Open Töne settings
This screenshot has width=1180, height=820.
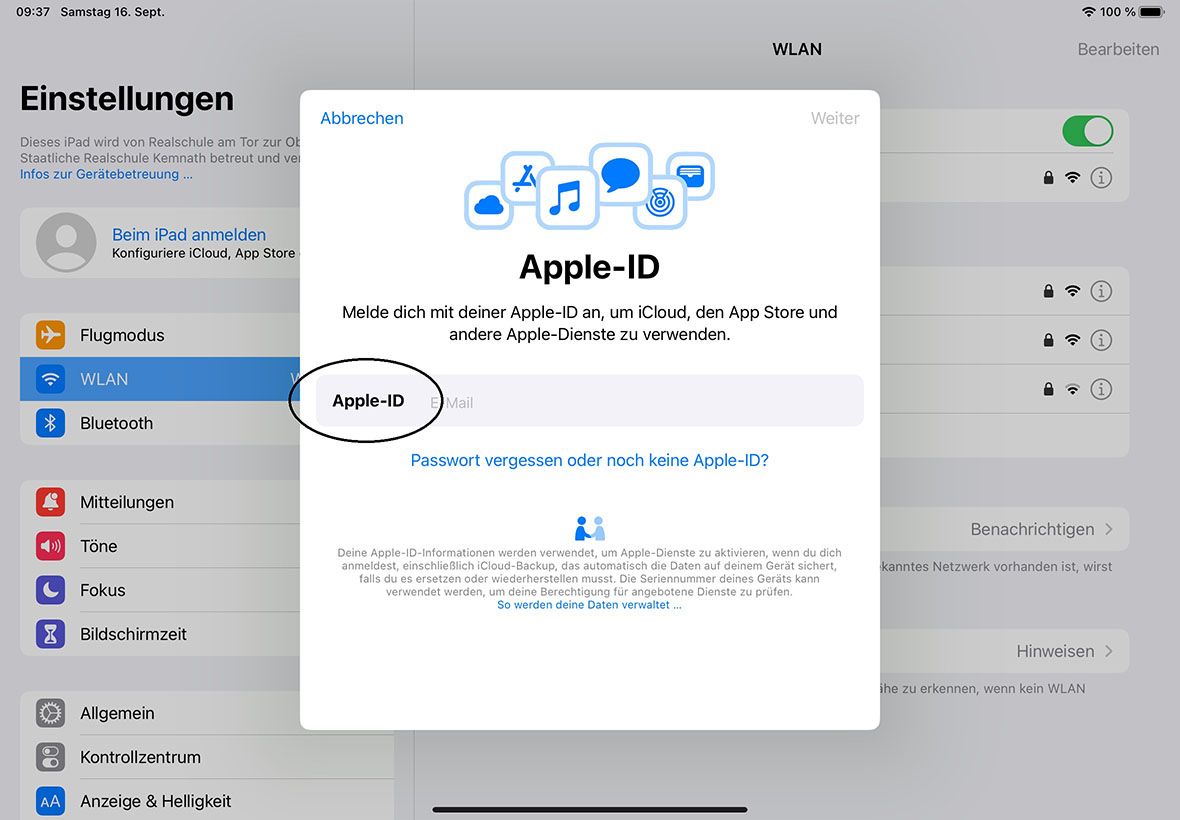coord(160,546)
